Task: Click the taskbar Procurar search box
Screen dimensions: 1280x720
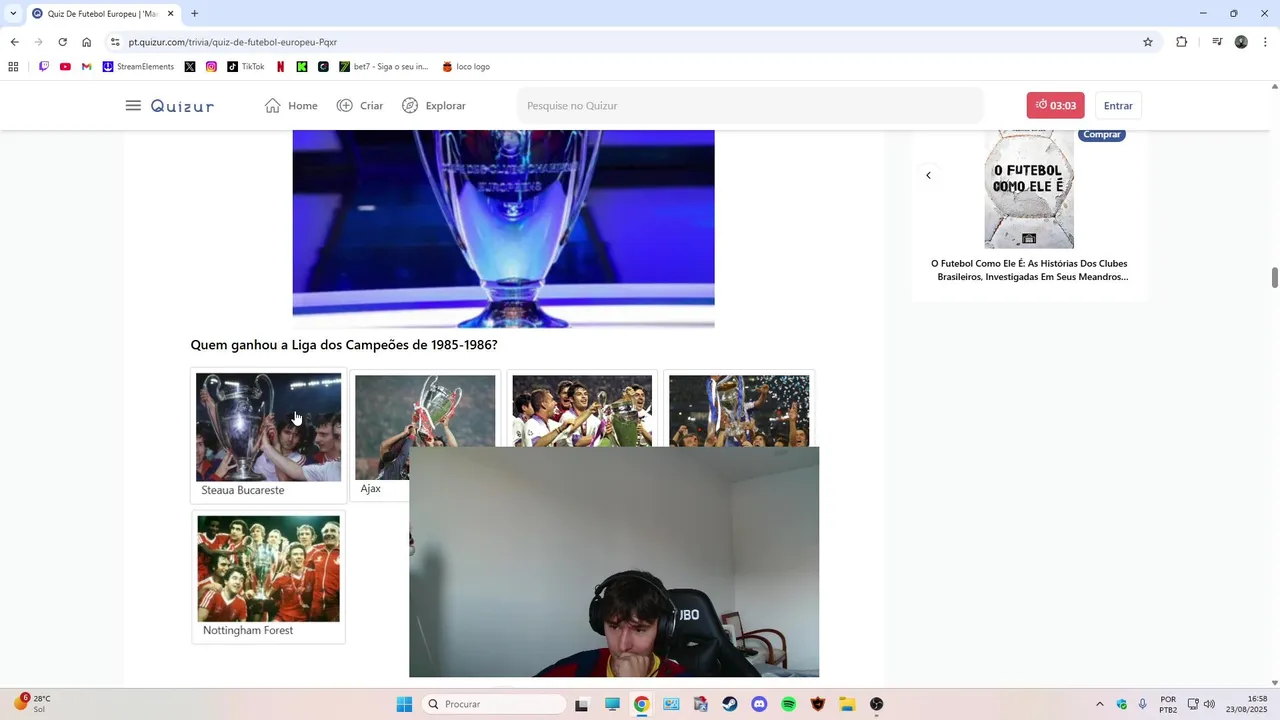Action: pos(494,704)
